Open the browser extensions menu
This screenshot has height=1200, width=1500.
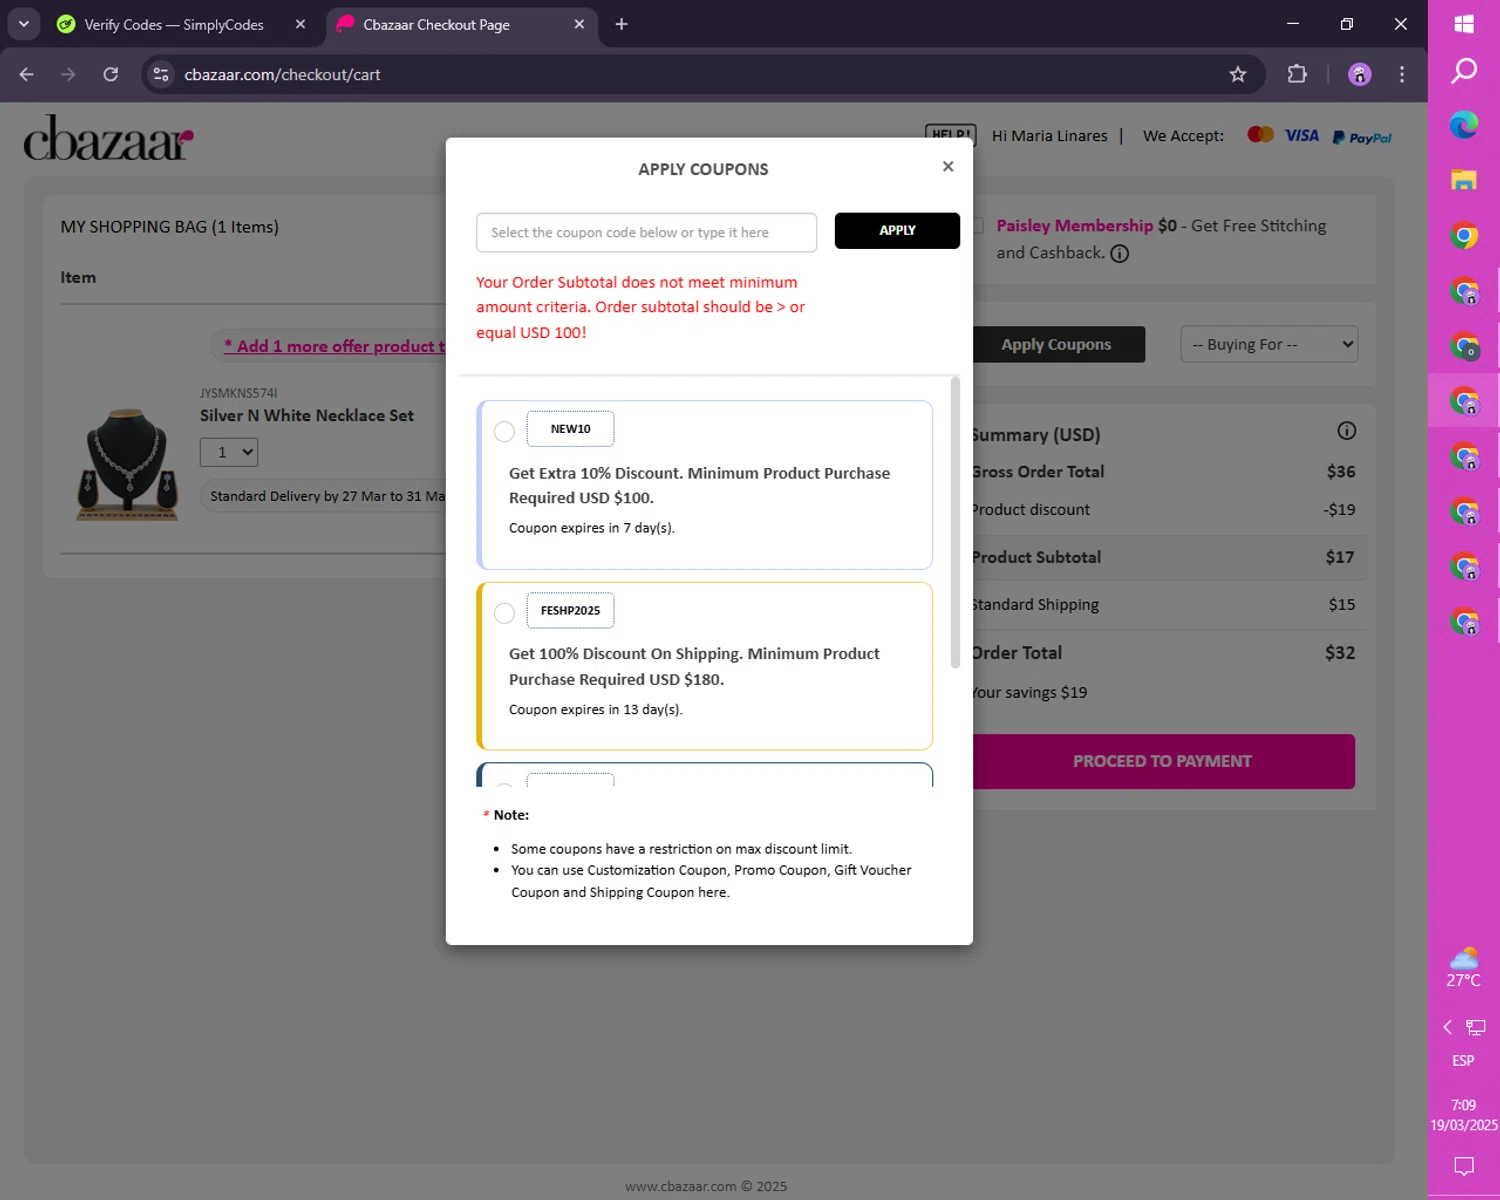(1297, 74)
